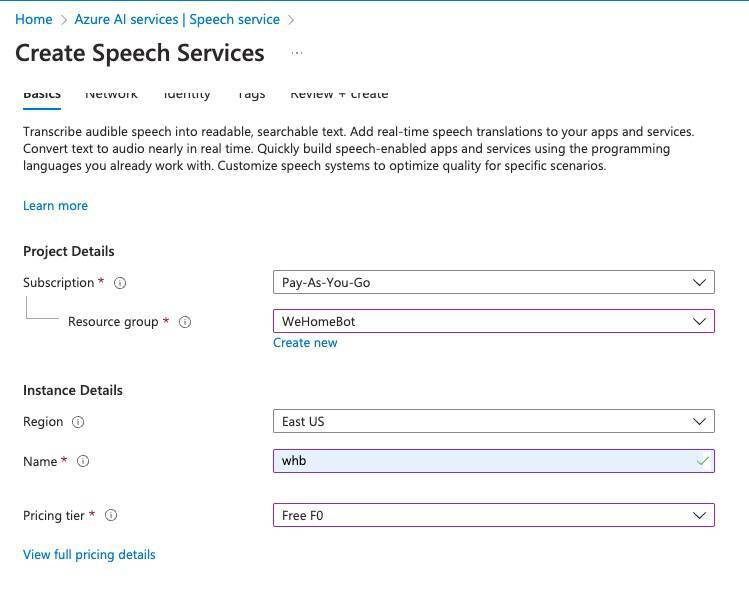This screenshot has width=749, height=599.
Task: Open the Identity tab
Action: (x=187, y=94)
